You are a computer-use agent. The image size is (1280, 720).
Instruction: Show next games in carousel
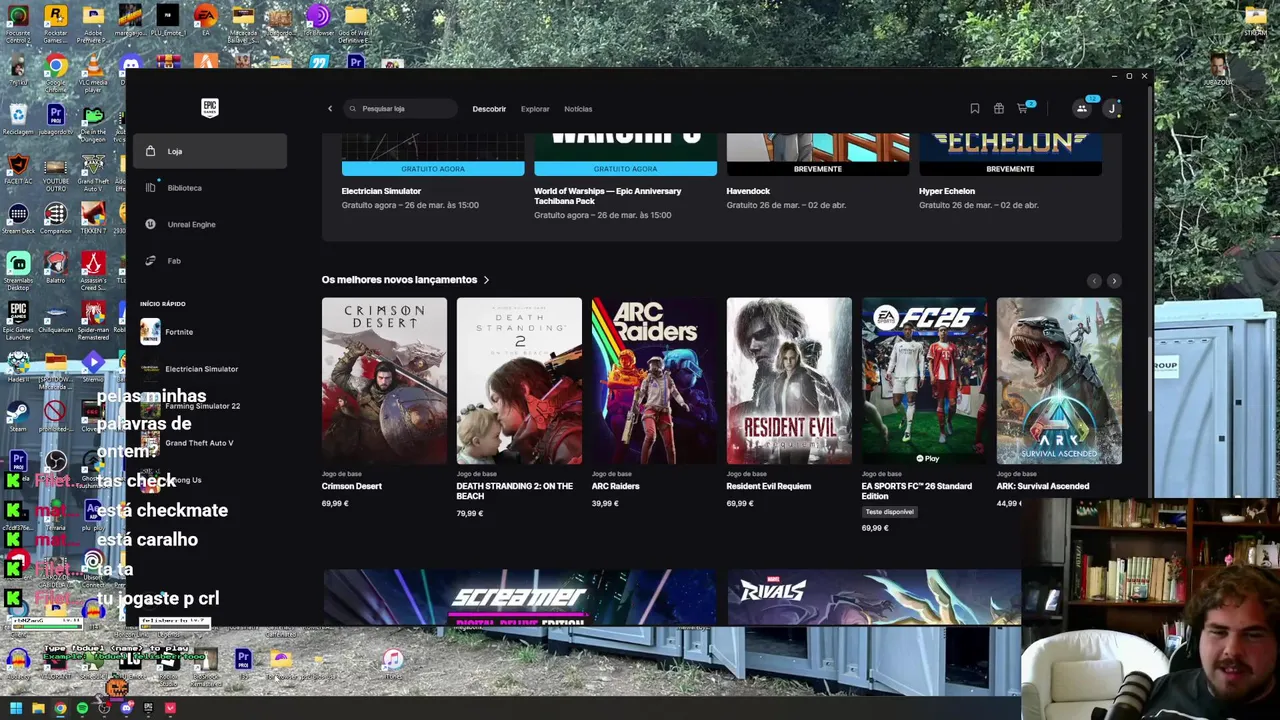click(x=1114, y=281)
